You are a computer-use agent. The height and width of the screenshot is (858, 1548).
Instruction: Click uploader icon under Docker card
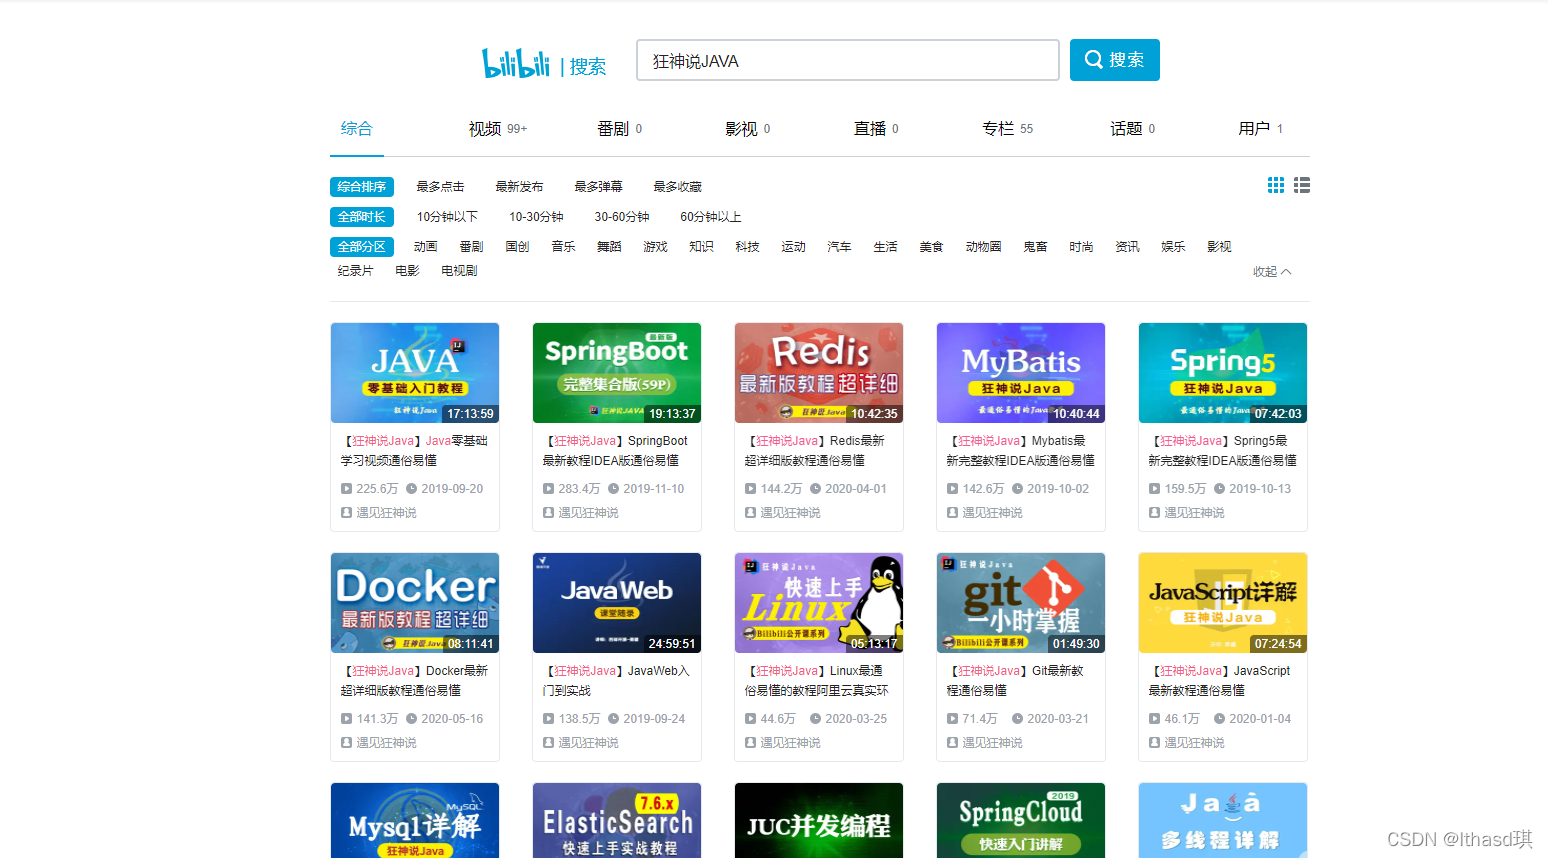click(346, 743)
